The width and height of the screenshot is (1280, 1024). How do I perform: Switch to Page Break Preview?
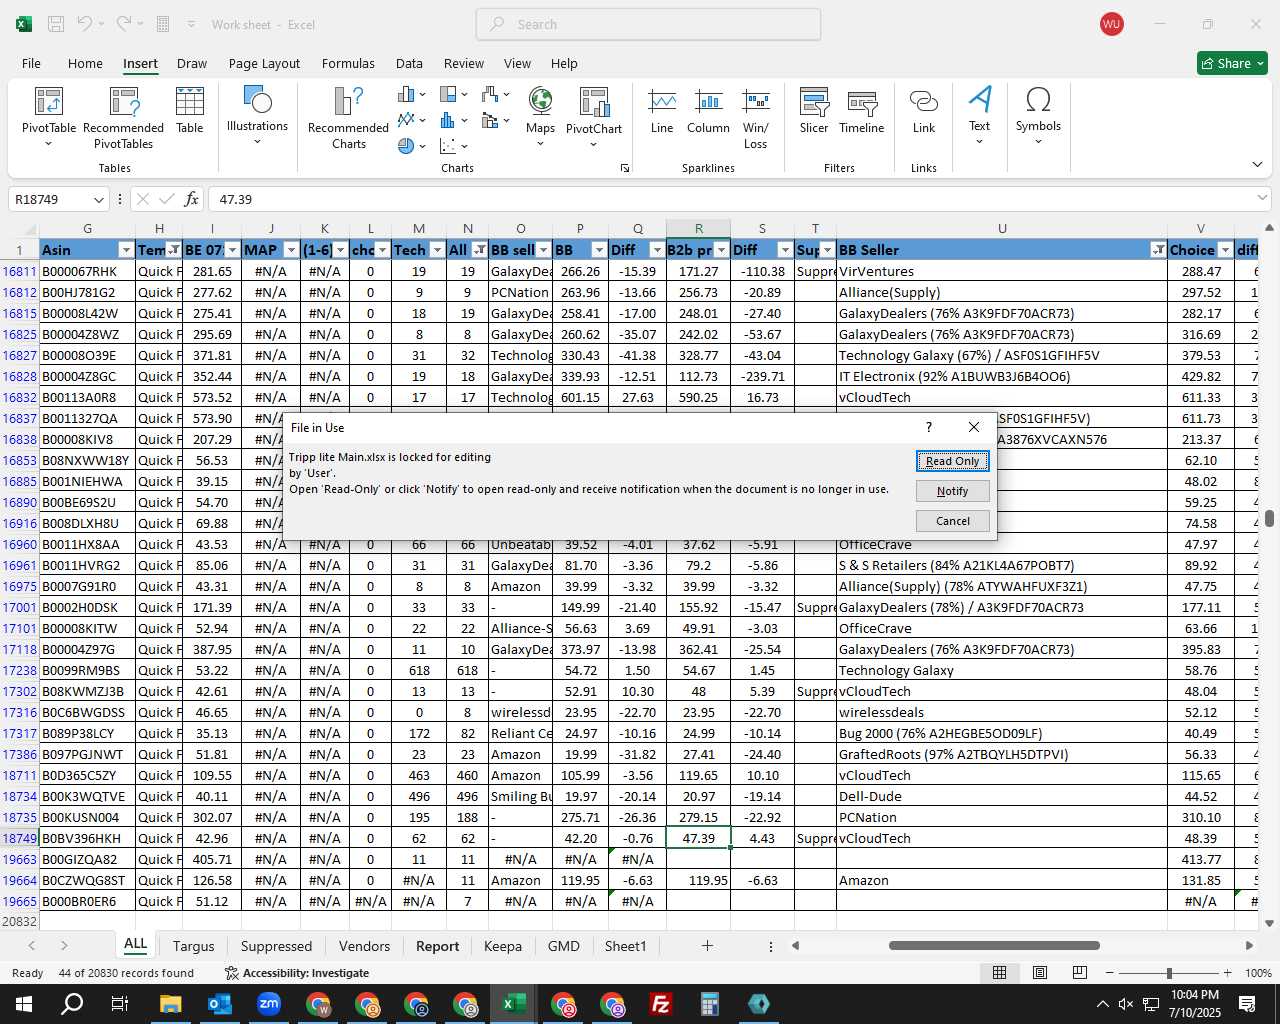pos(1080,973)
